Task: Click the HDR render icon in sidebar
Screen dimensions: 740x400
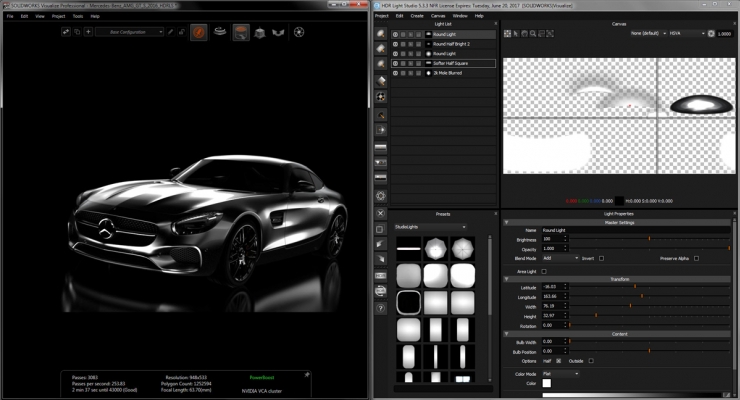Action: click(380, 275)
